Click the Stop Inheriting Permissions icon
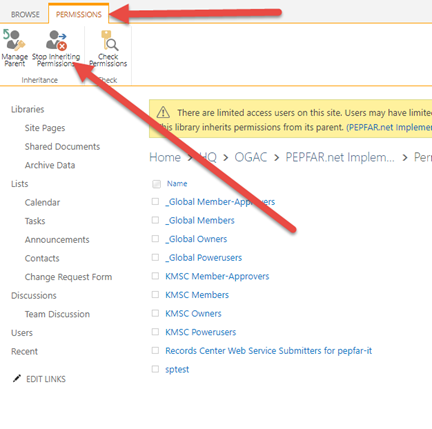432x429 pixels. coord(56,40)
